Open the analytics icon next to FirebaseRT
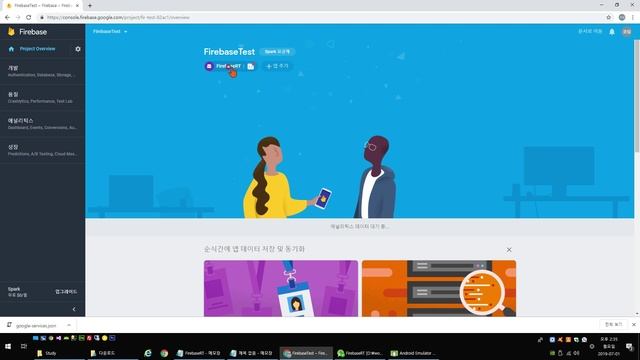Screen dimensions: 640x360 point(251,66)
